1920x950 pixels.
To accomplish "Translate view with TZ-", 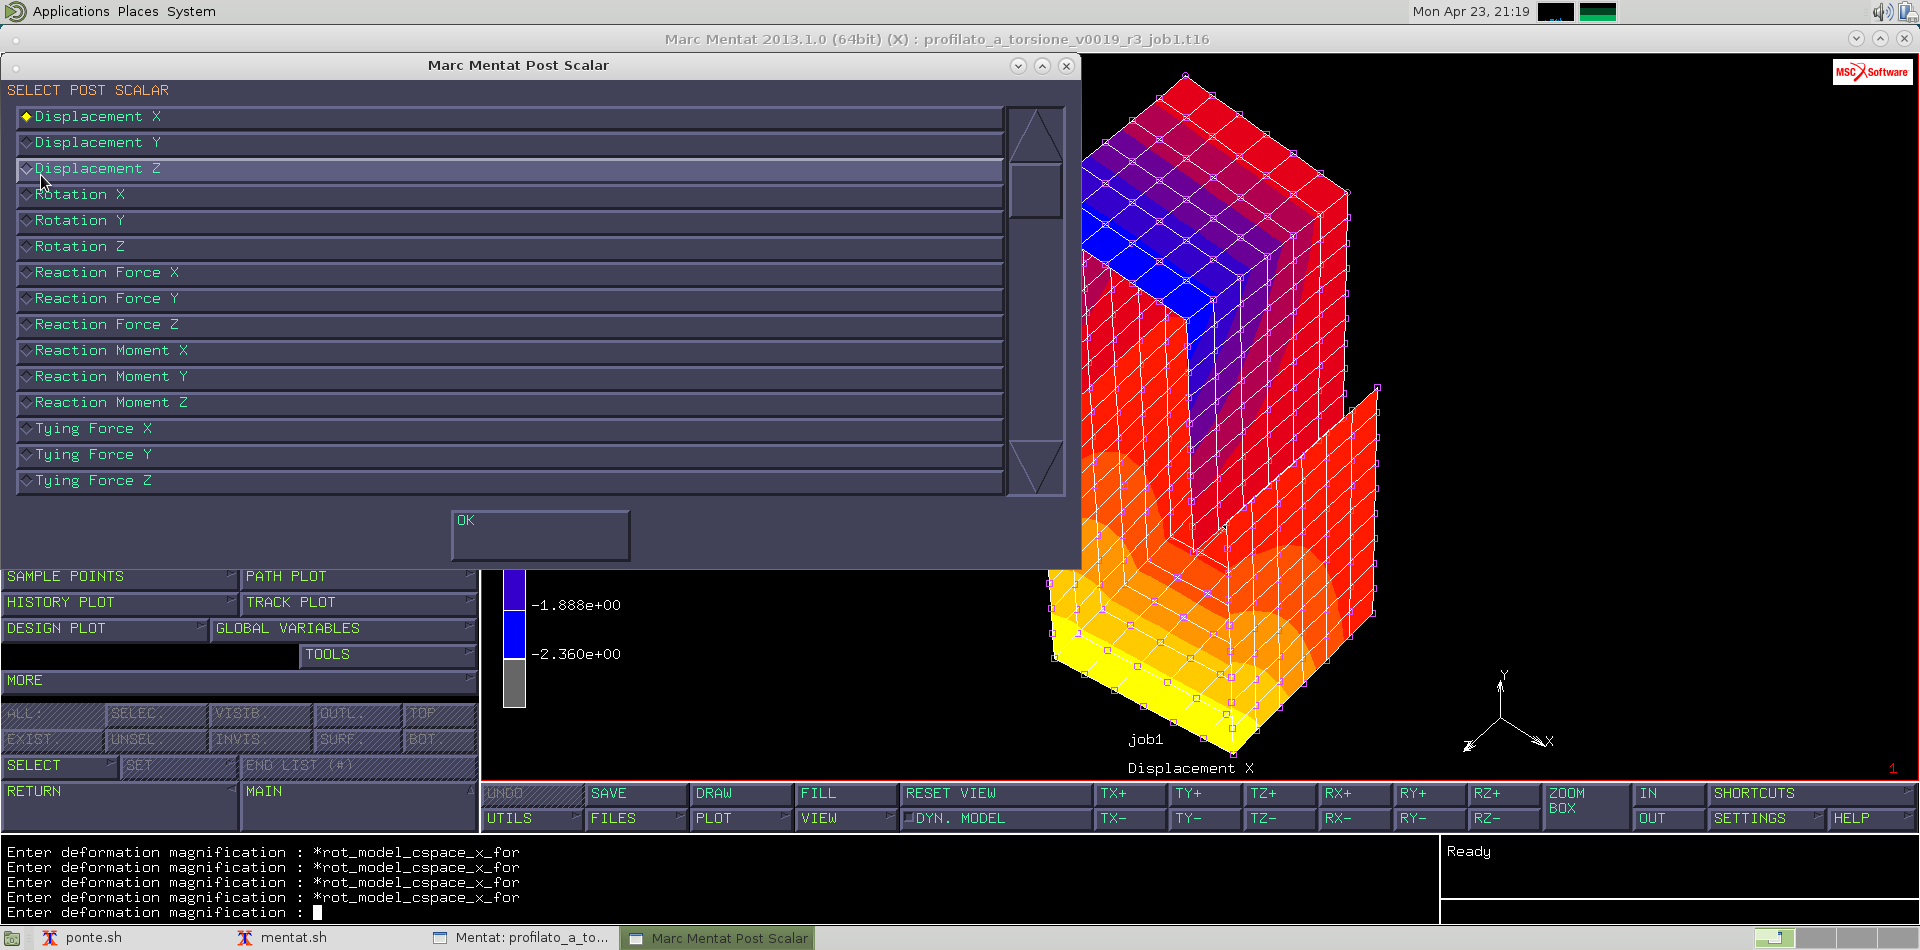I will pos(1281,819).
